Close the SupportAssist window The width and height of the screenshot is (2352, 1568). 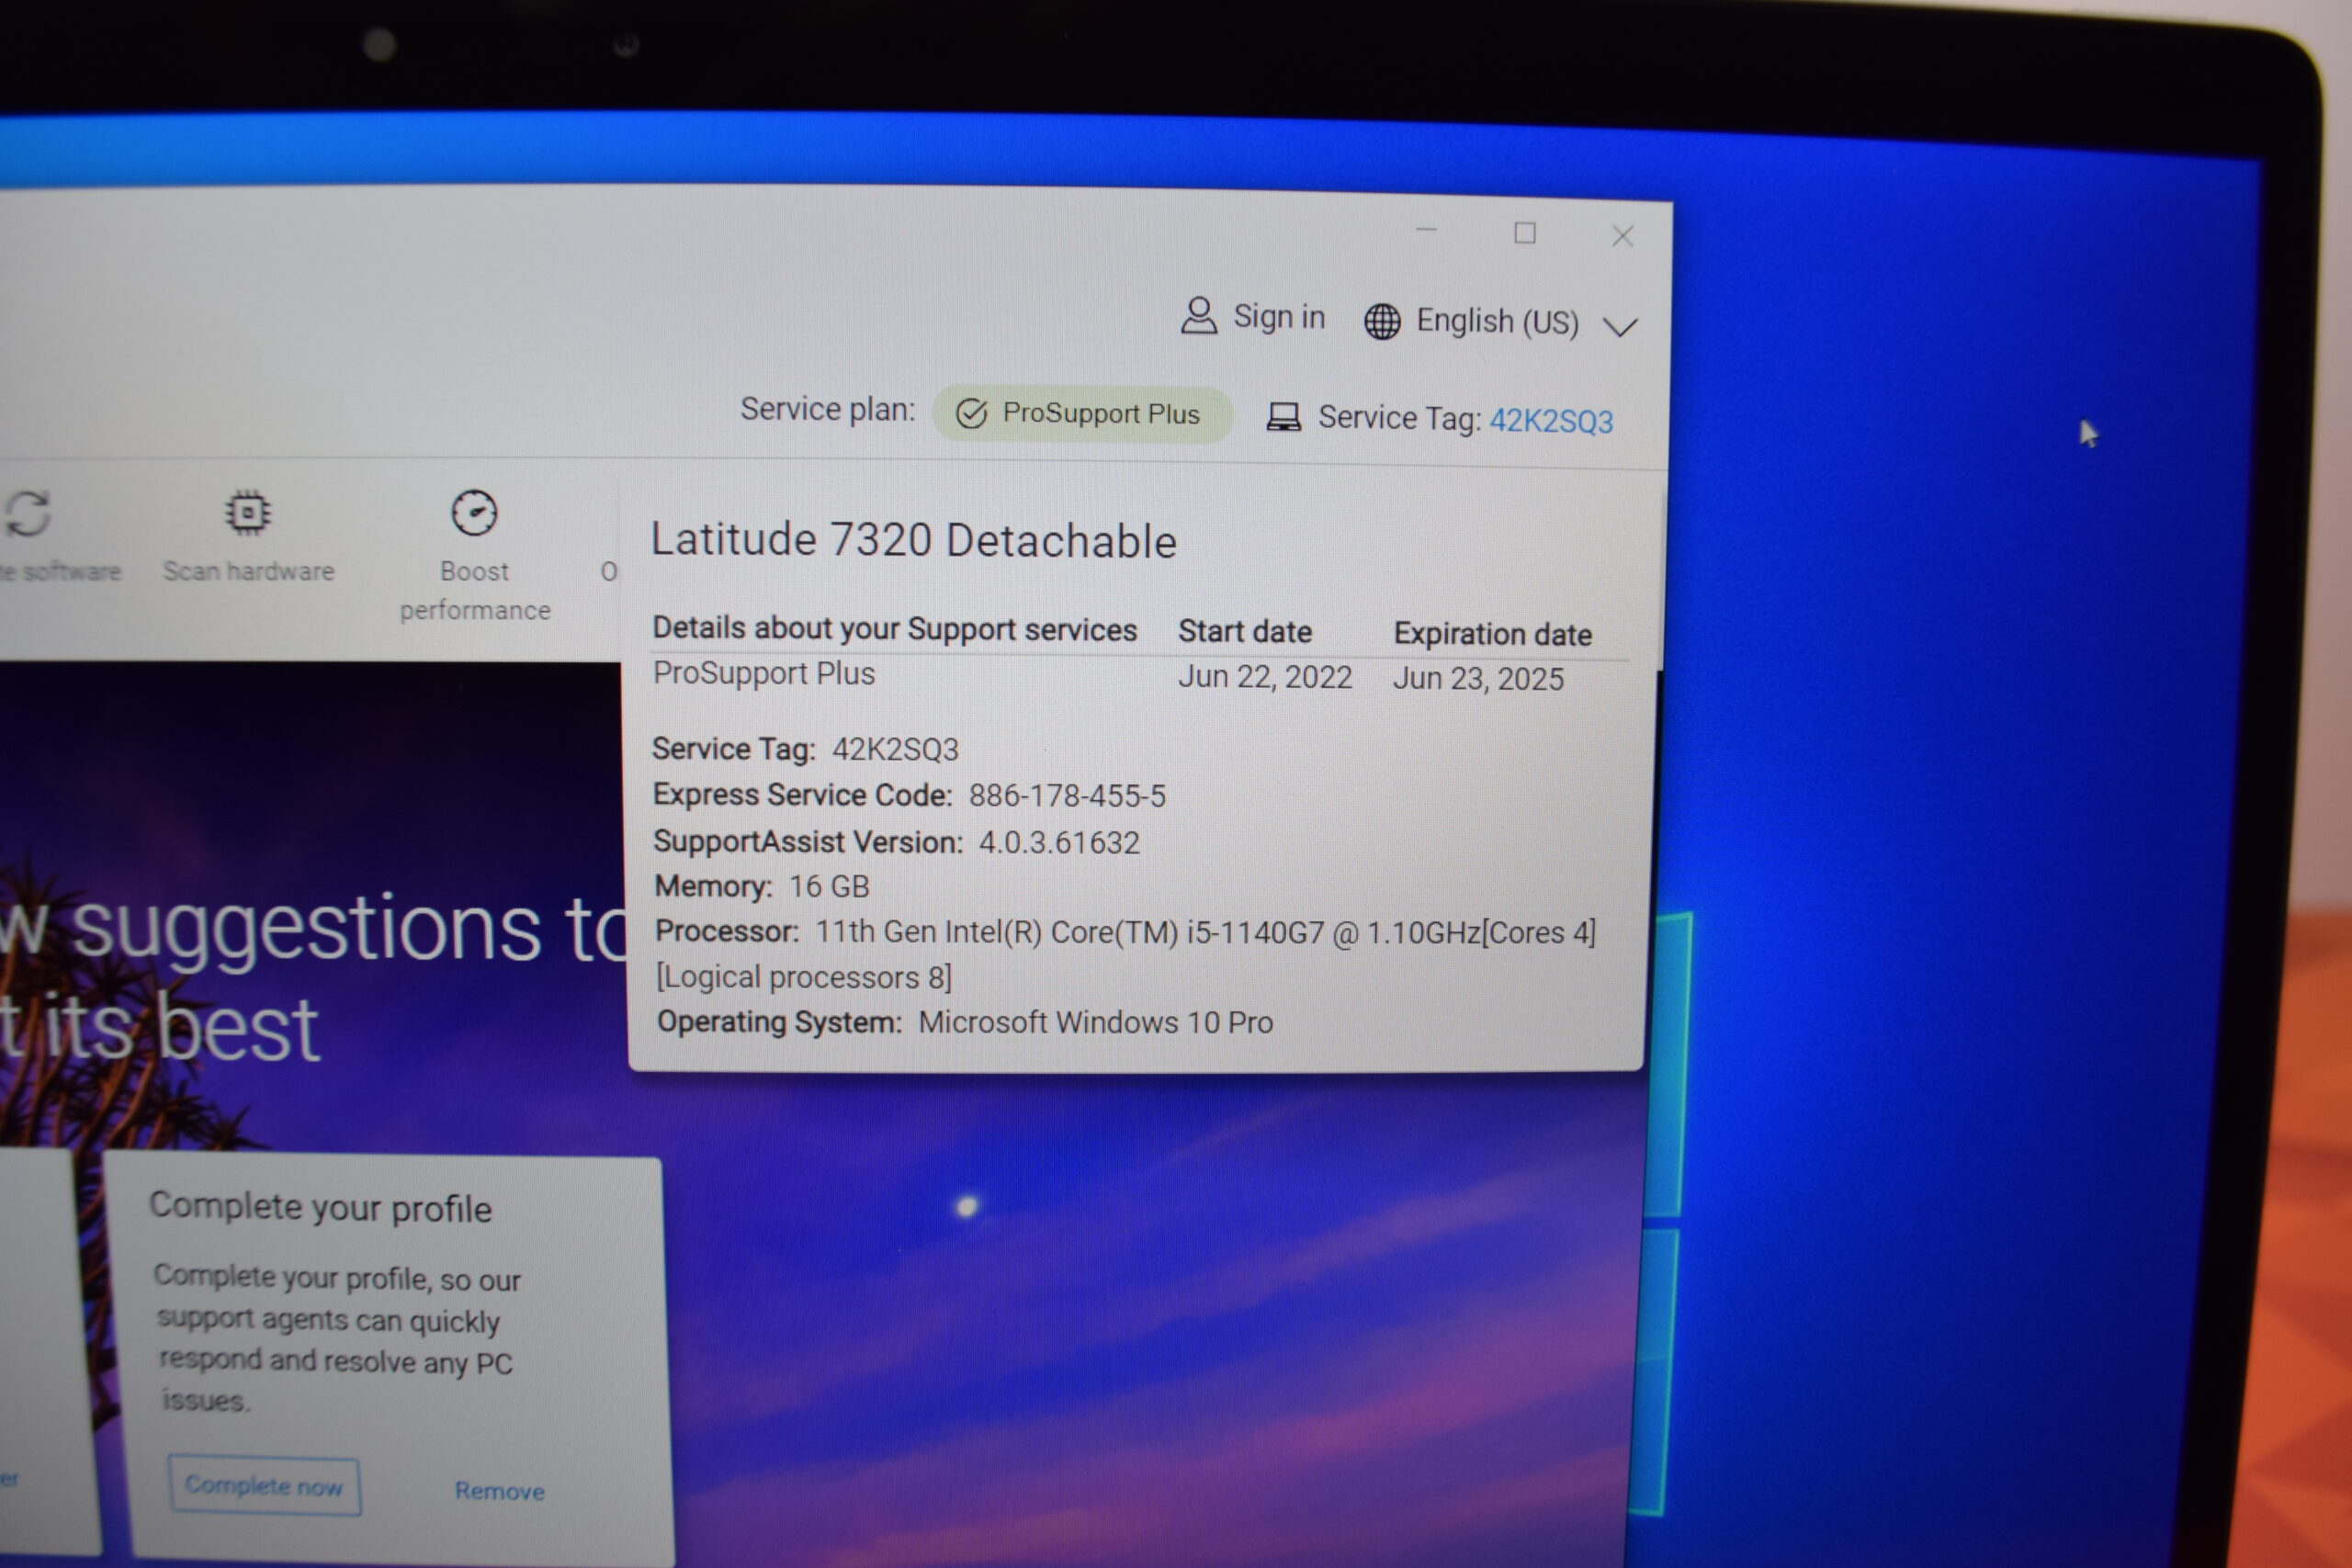1623,236
